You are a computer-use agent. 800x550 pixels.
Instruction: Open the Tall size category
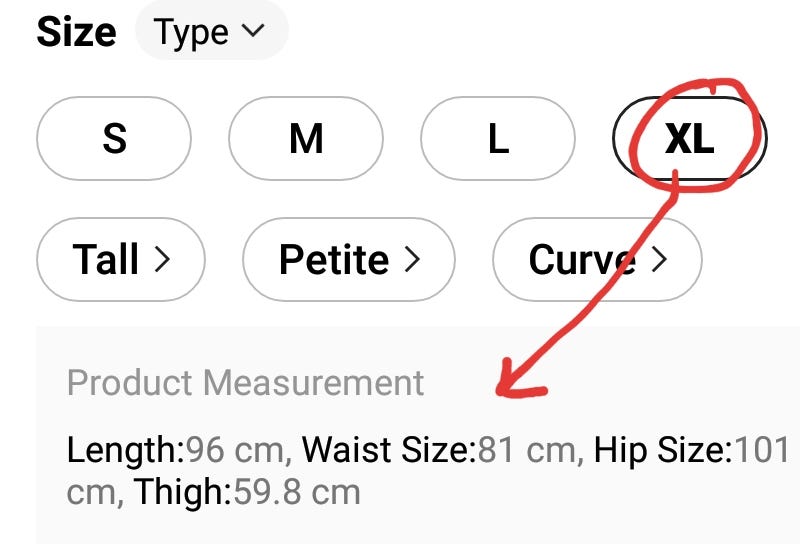pyautogui.click(x=120, y=260)
